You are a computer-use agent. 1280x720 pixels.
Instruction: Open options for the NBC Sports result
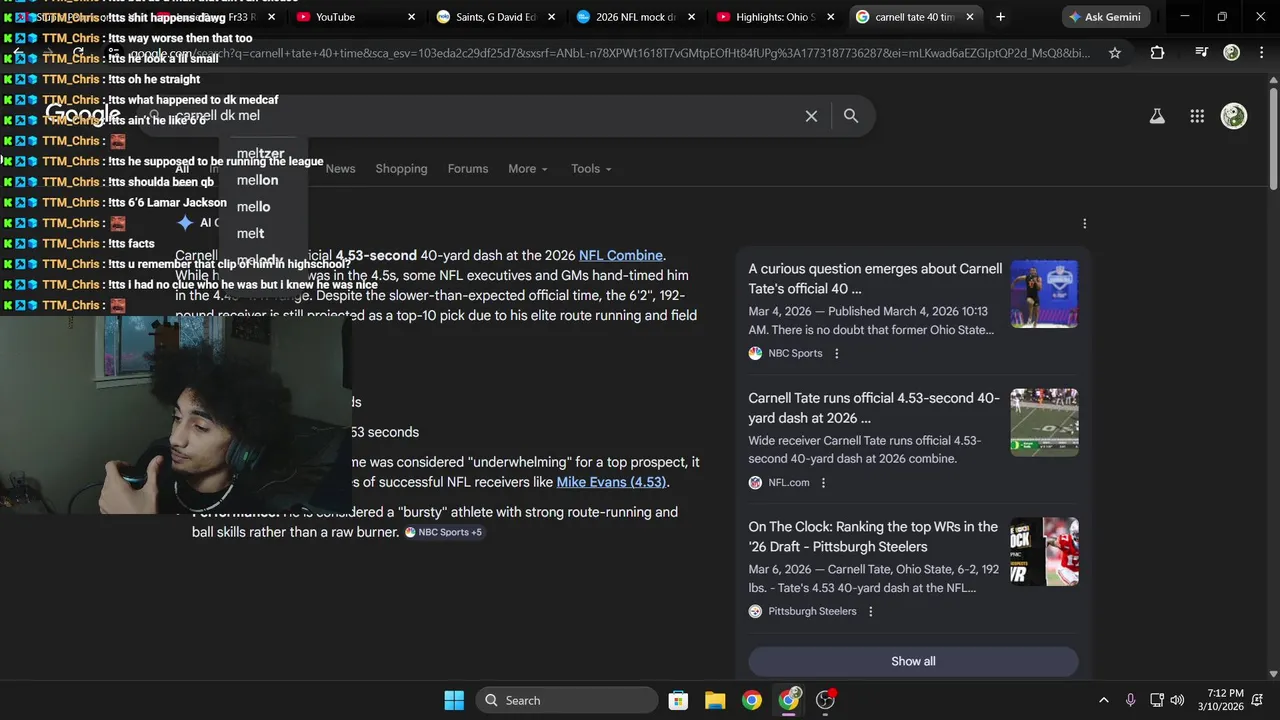pyautogui.click(x=837, y=353)
